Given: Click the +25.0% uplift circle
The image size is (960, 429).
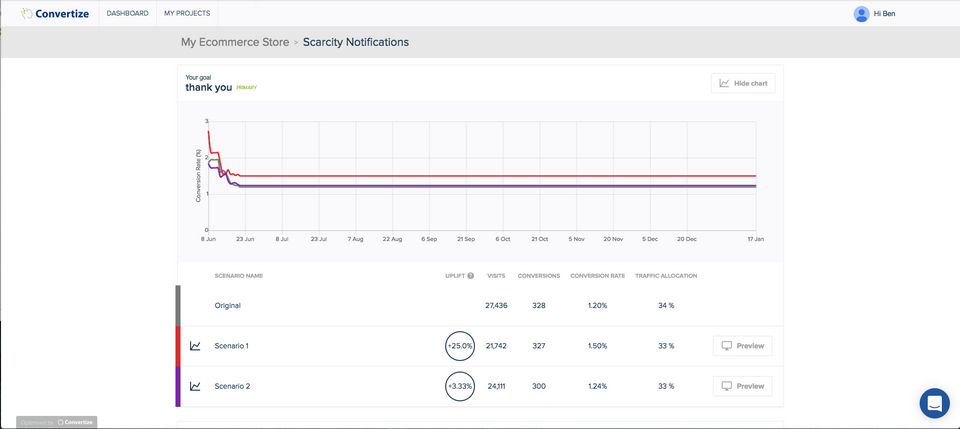Looking at the screenshot, I should click(459, 346).
